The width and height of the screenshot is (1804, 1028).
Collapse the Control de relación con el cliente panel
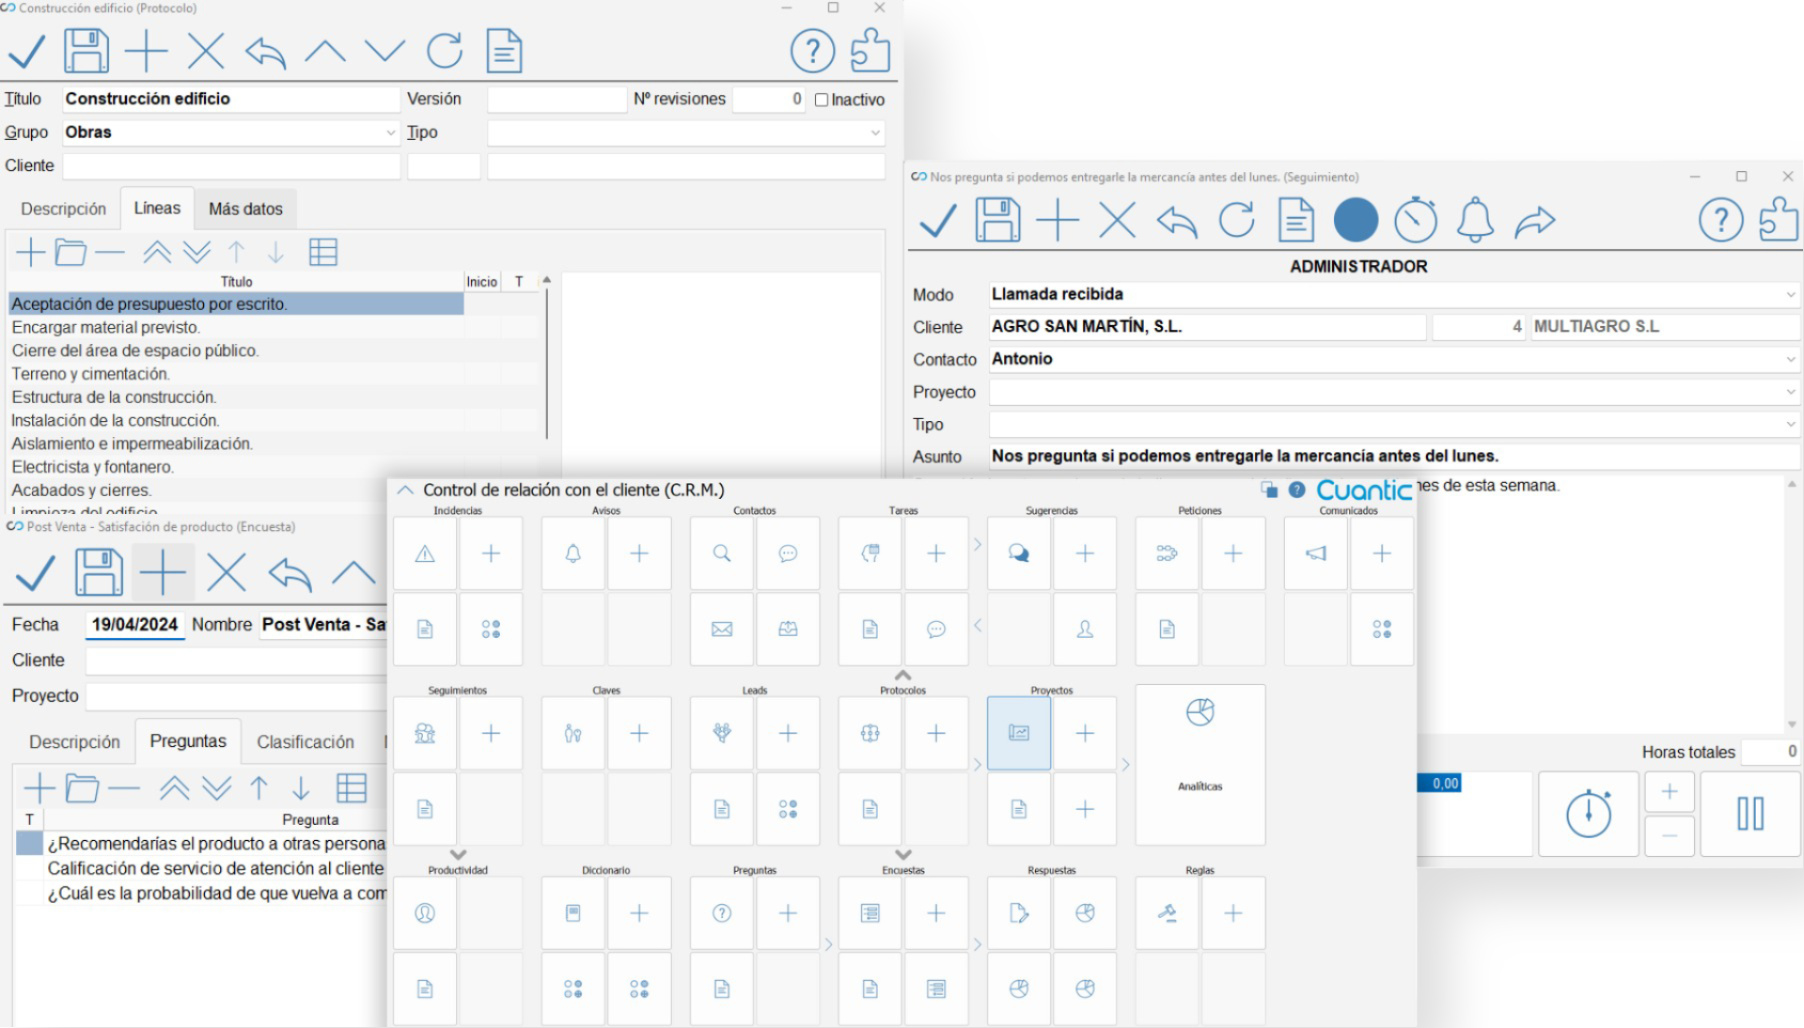point(405,490)
